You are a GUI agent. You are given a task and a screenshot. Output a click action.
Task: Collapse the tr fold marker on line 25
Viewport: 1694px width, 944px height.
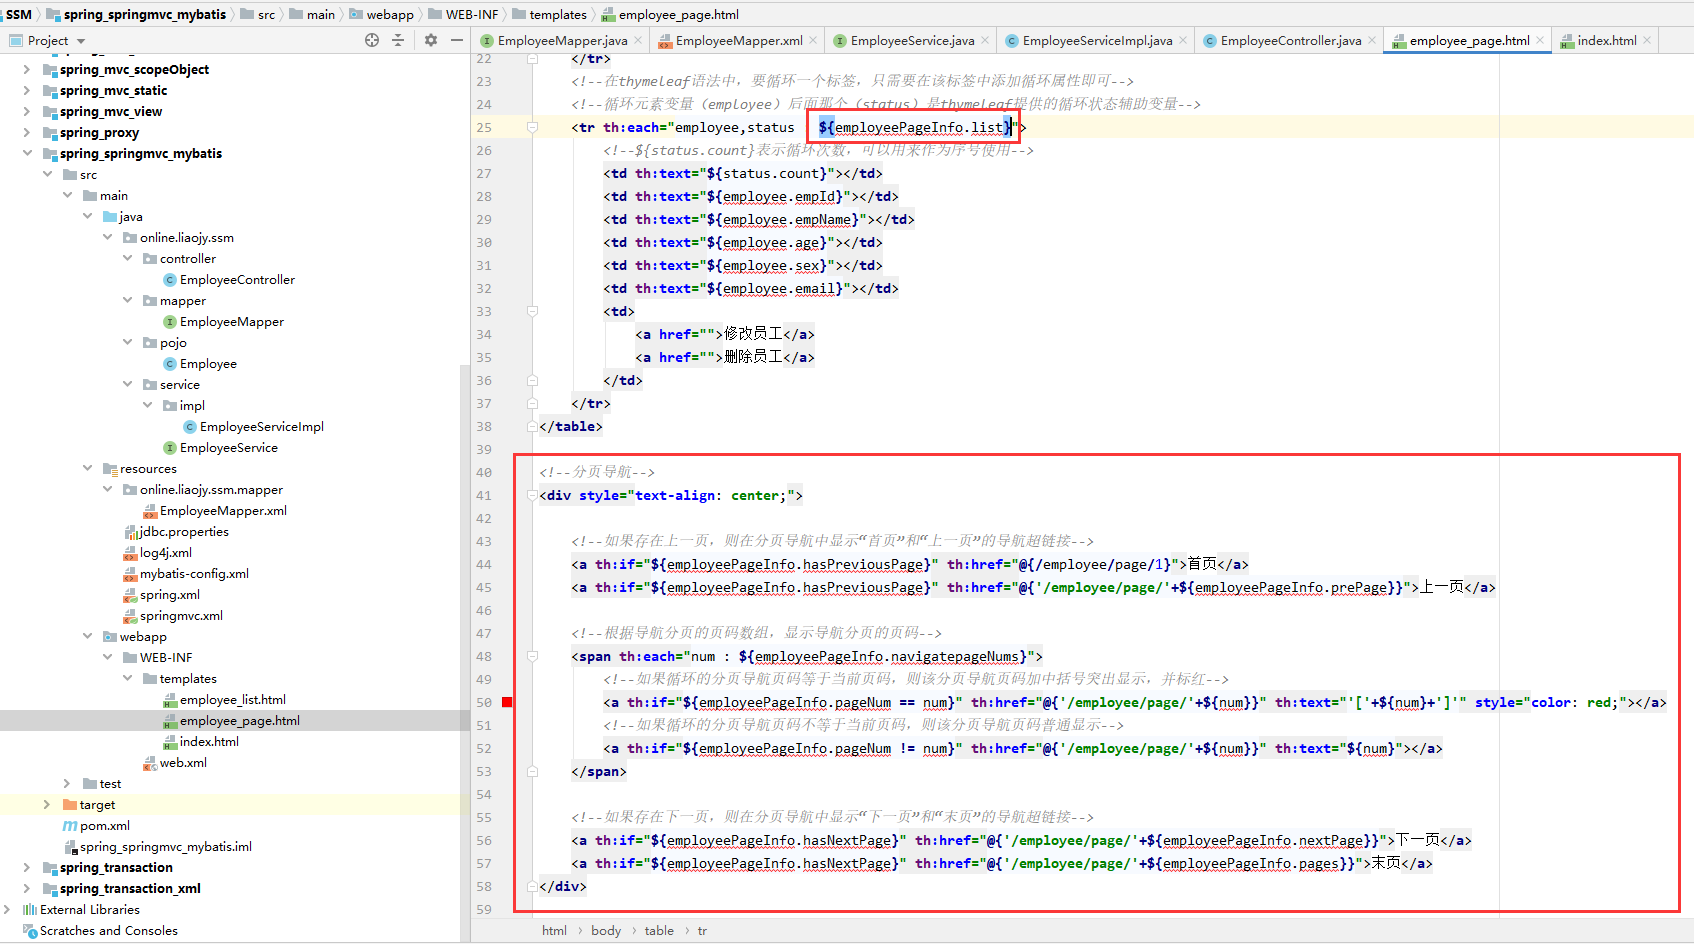coord(532,127)
